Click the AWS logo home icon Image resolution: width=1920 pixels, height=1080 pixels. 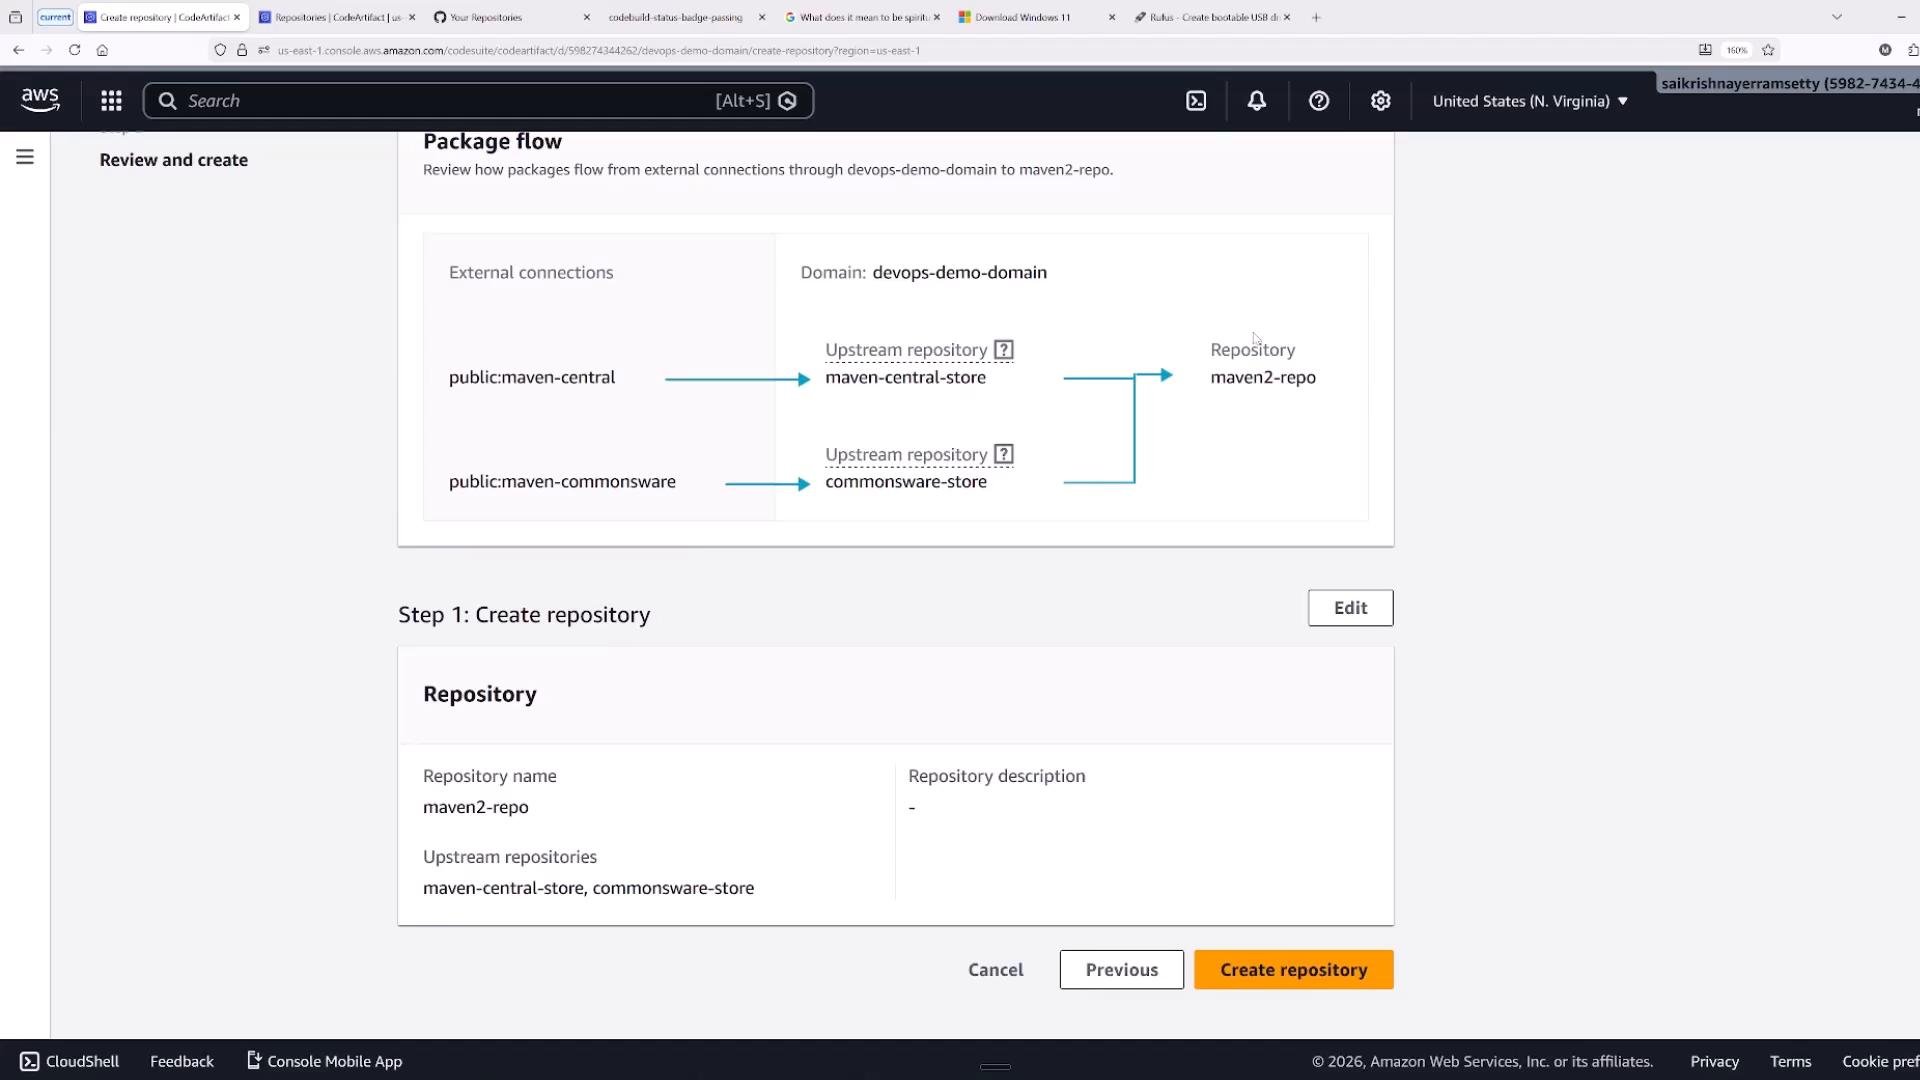click(40, 100)
